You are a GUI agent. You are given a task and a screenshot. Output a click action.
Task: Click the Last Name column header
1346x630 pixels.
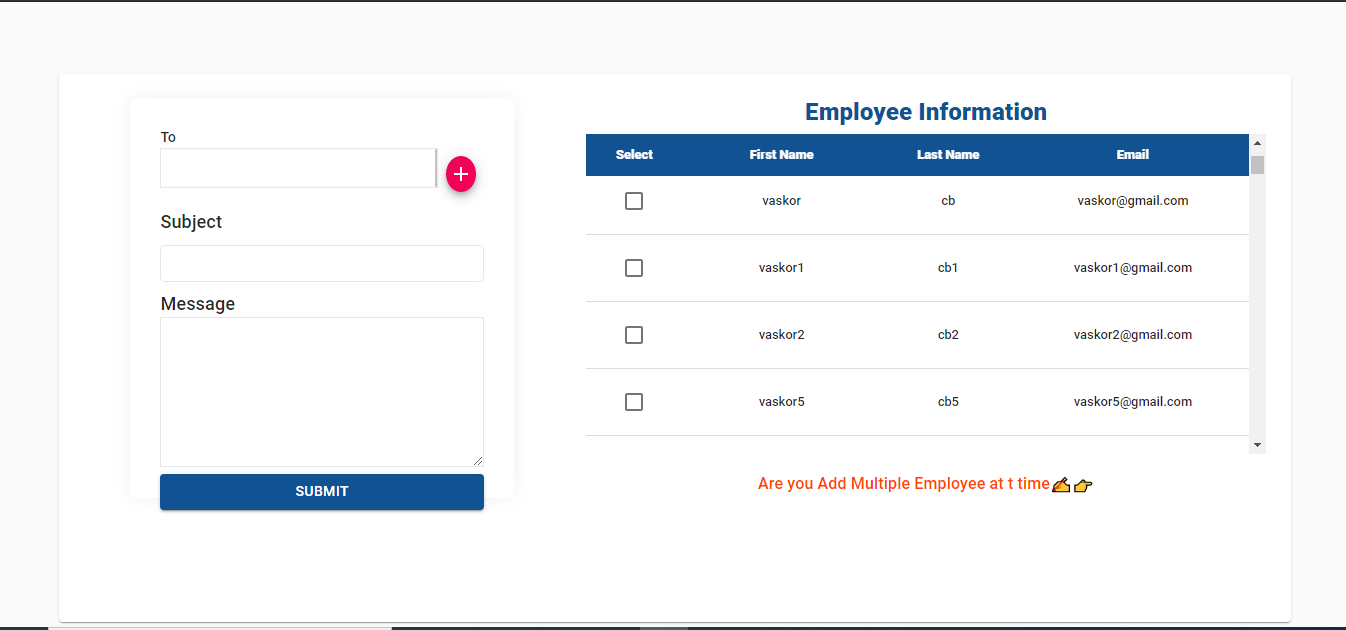[948, 155]
